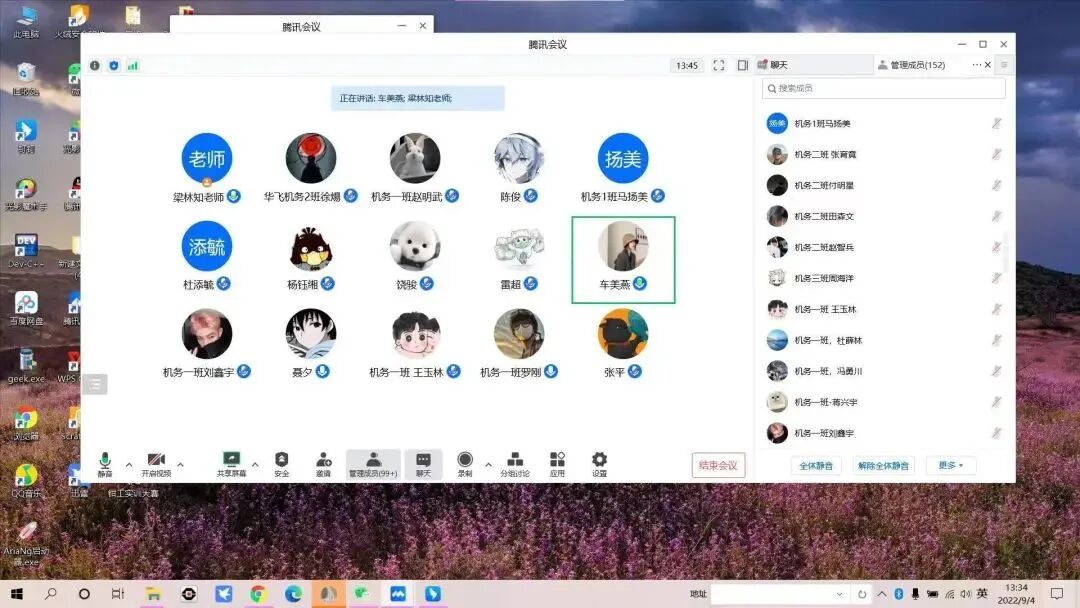Viewport: 1080px width, 608px height.
Task: Click the 邀请 invite members icon
Action: 323,464
